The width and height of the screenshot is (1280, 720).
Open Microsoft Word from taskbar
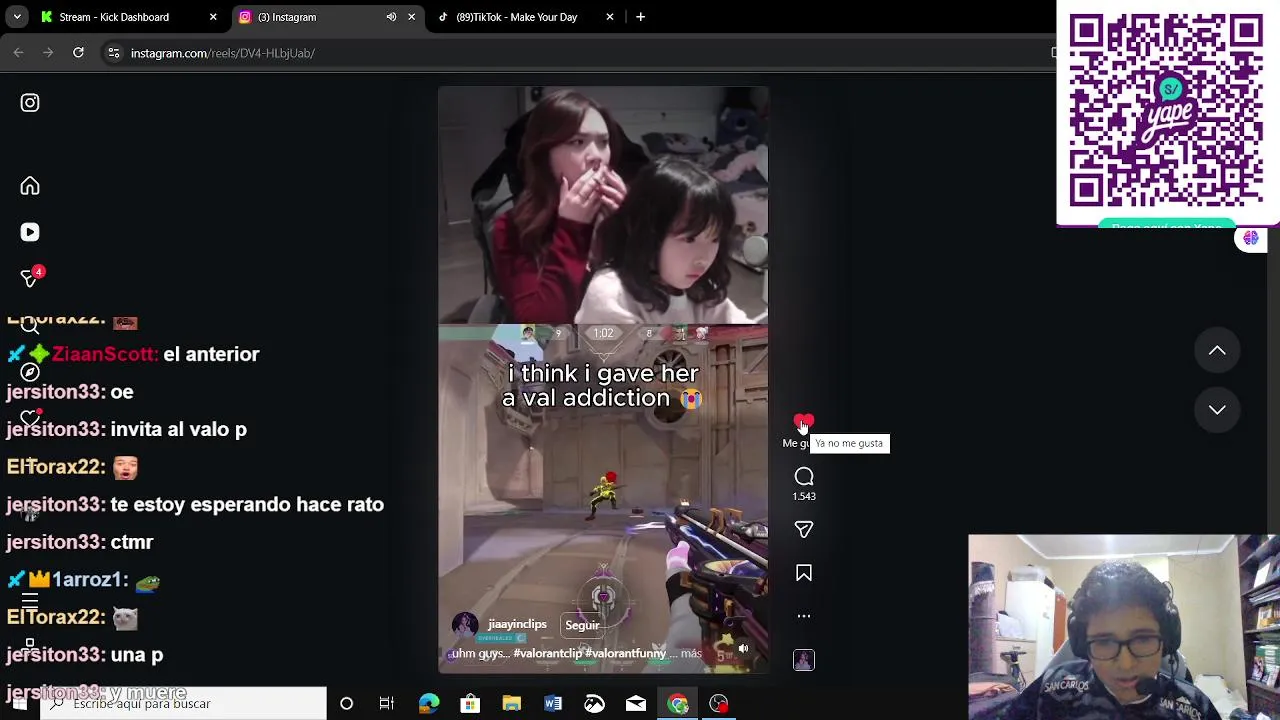coord(553,704)
